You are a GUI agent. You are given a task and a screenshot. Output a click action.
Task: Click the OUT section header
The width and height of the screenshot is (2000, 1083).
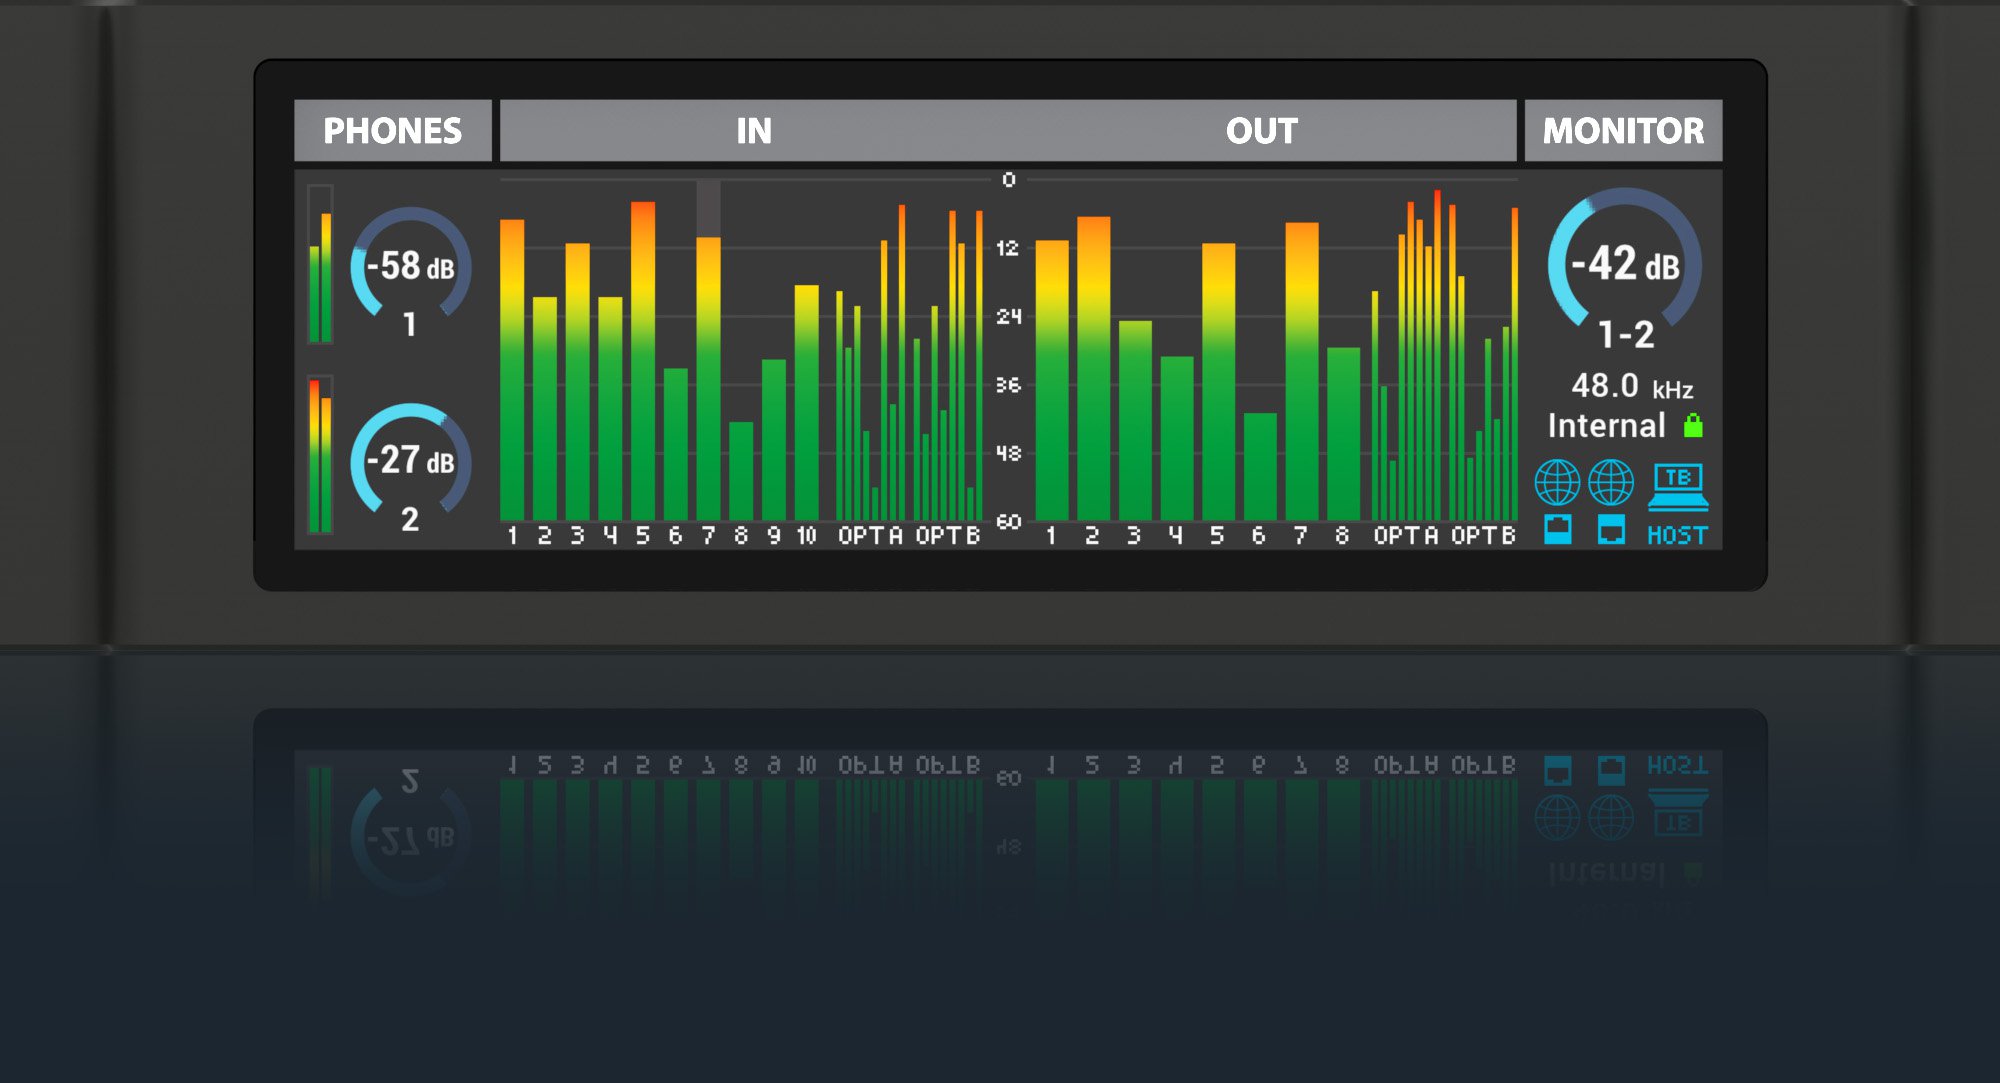[1261, 131]
